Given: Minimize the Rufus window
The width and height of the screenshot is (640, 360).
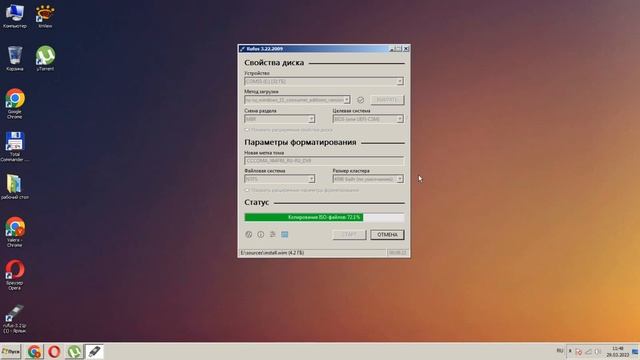Looking at the screenshot, I should coord(392,49).
